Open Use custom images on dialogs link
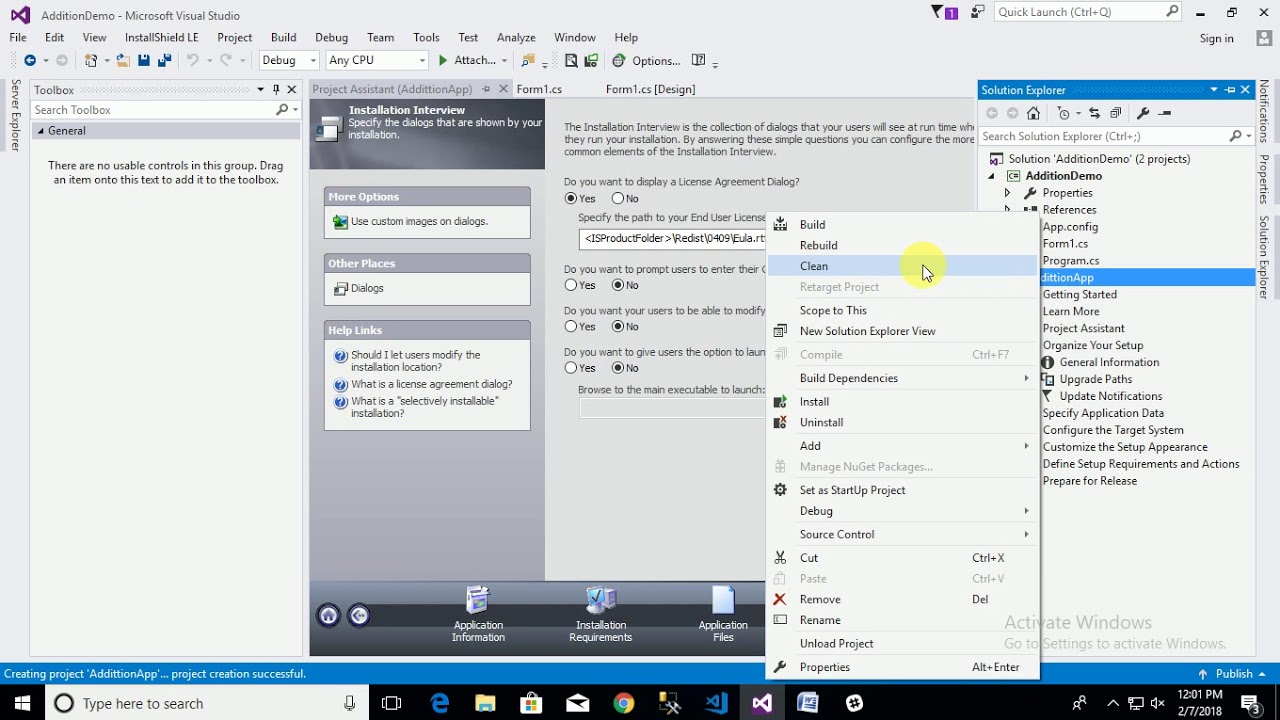The height and width of the screenshot is (720, 1280). [x=419, y=222]
